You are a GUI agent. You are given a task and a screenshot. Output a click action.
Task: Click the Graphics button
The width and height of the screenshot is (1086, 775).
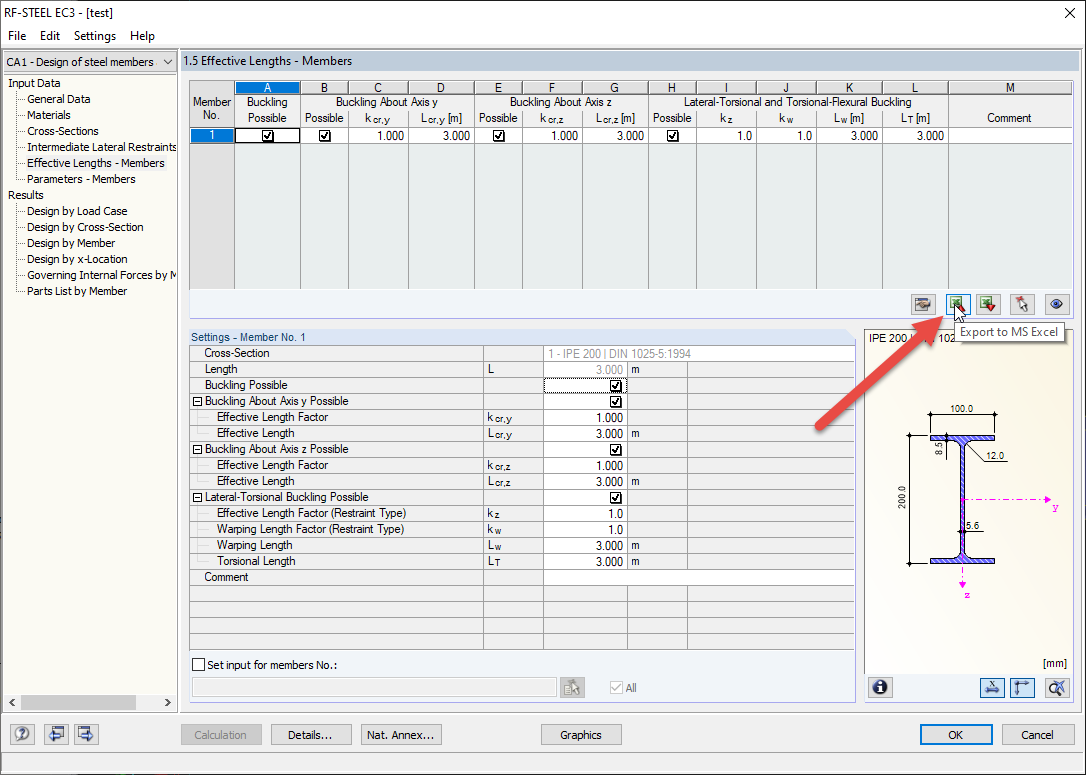pyautogui.click(x=580, y=735)
